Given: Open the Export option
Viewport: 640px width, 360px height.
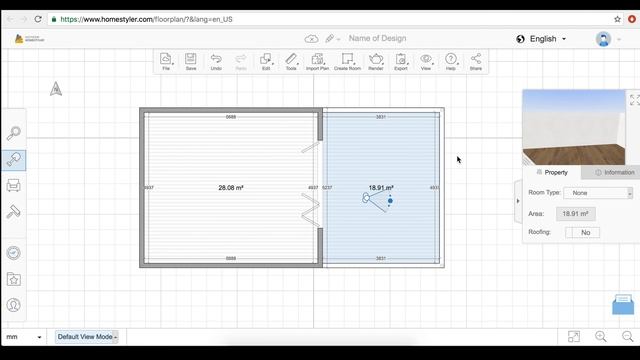Looking at the screenshot, I should [x=401, y=62].
